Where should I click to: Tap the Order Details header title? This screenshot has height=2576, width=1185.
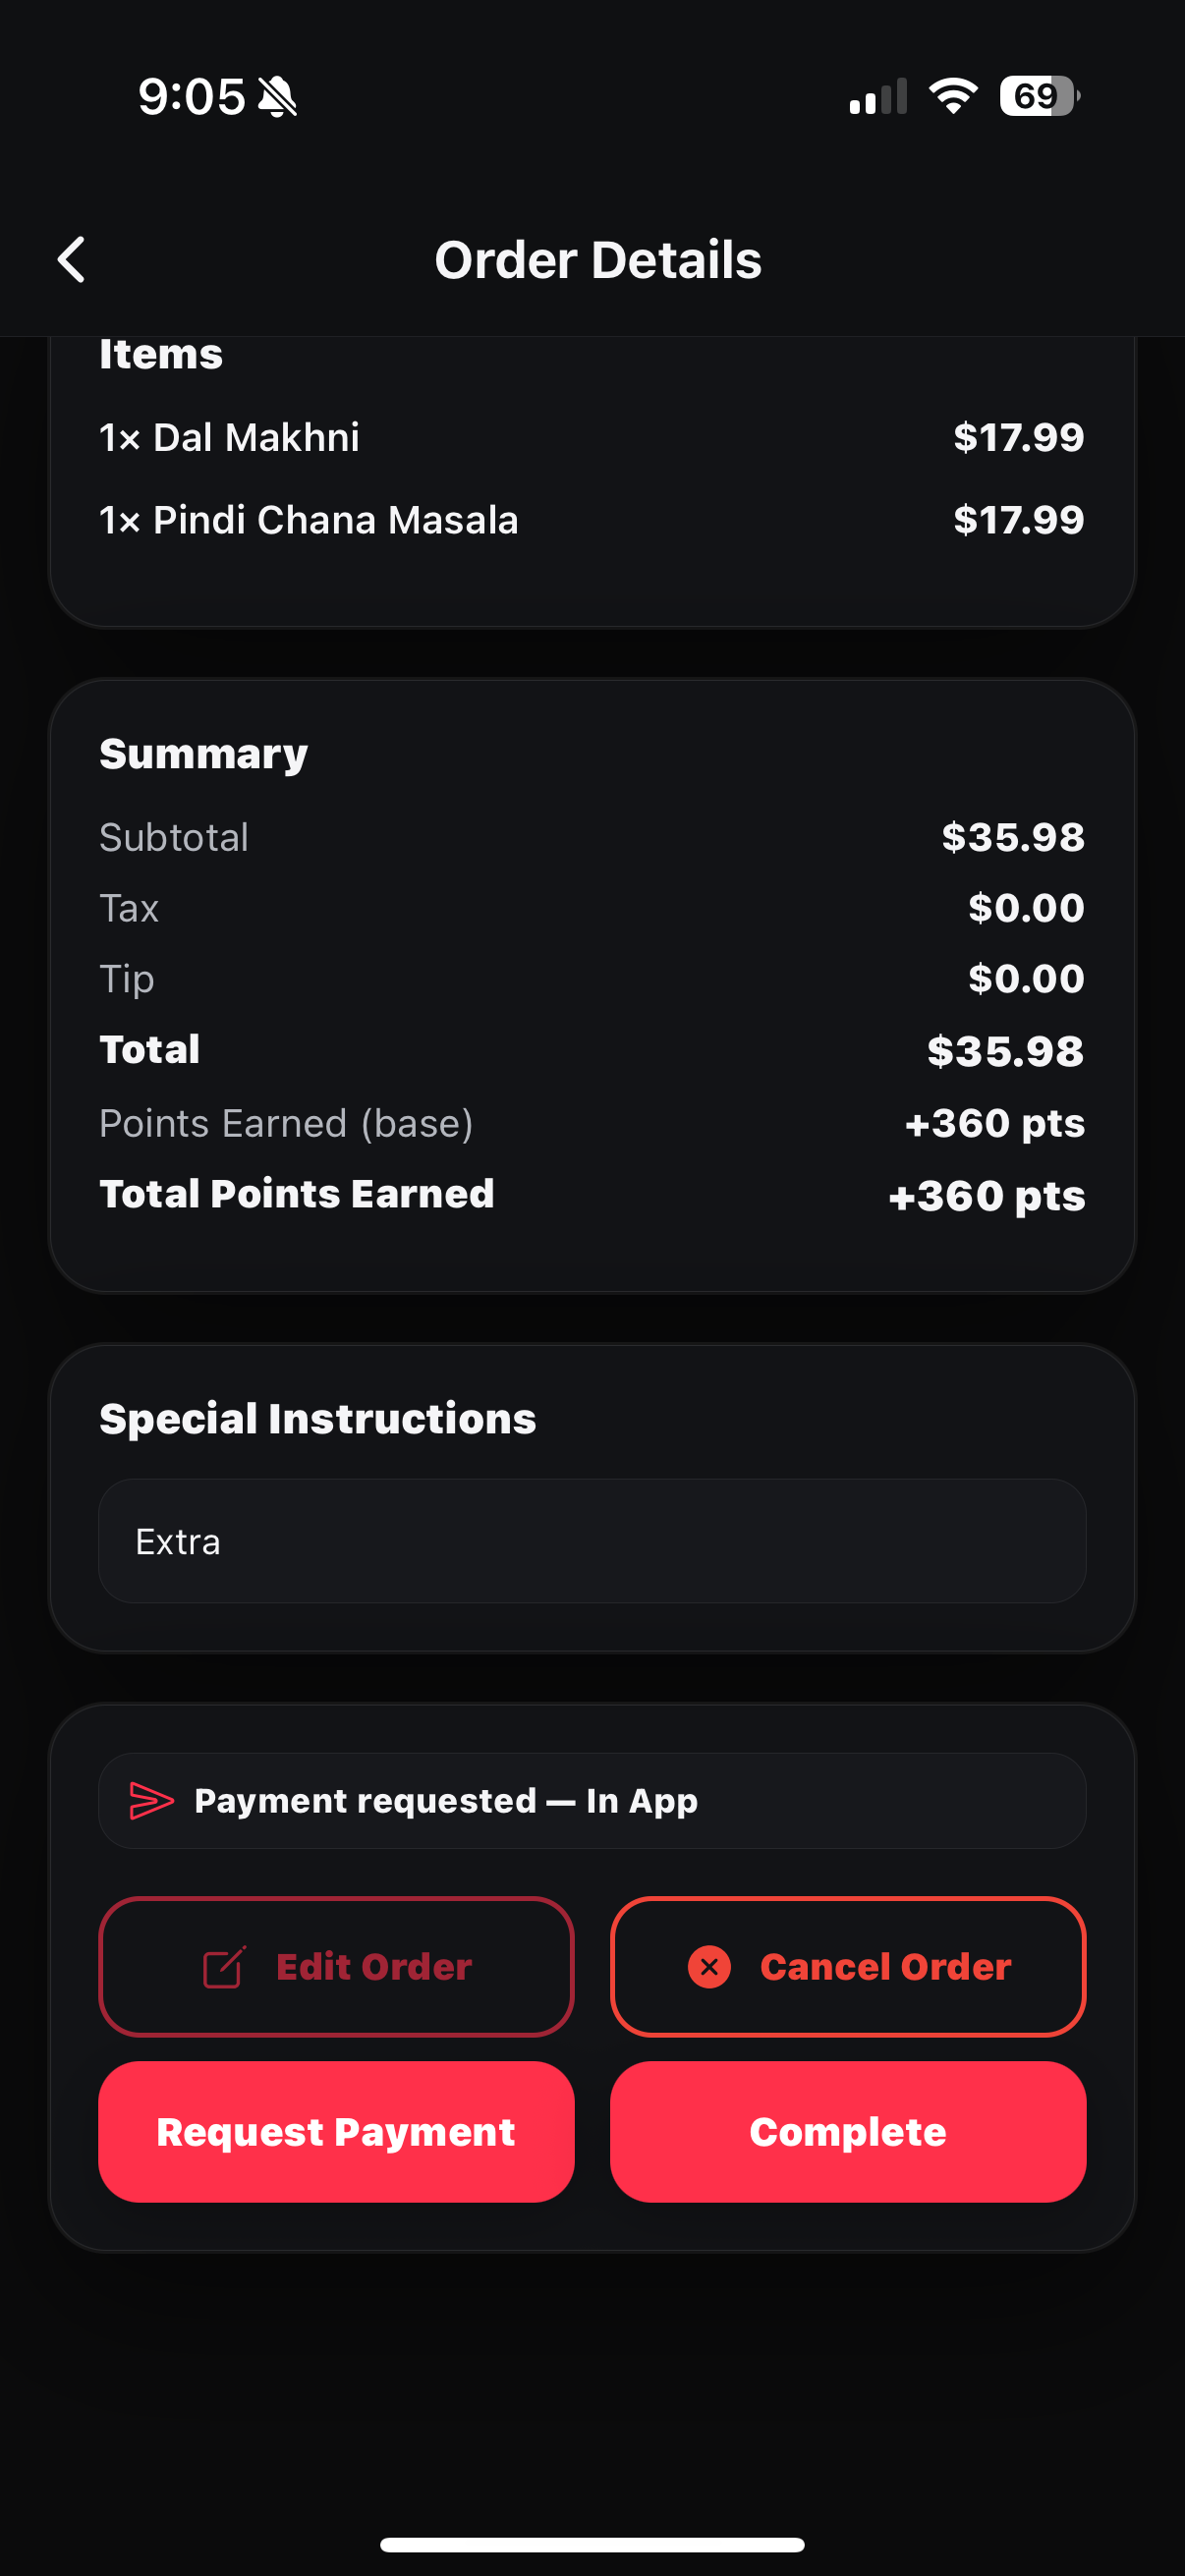pos(597,260)
